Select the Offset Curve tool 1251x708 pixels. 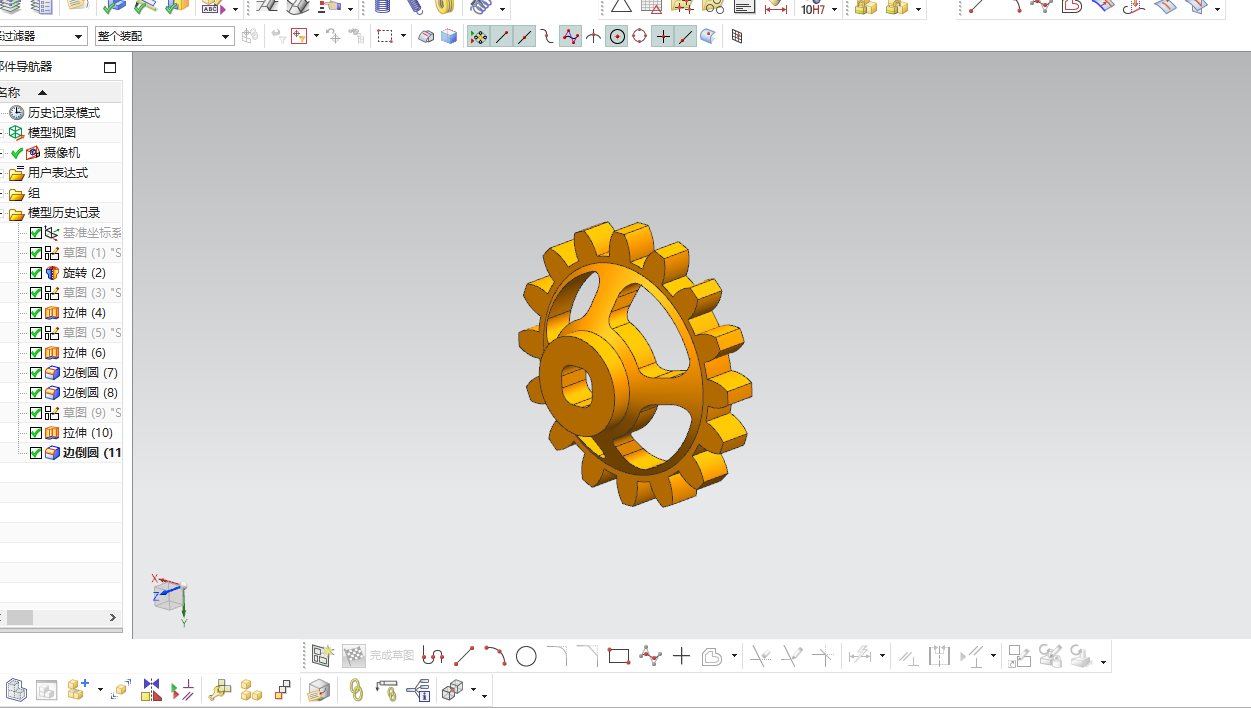tap(712, 657)
